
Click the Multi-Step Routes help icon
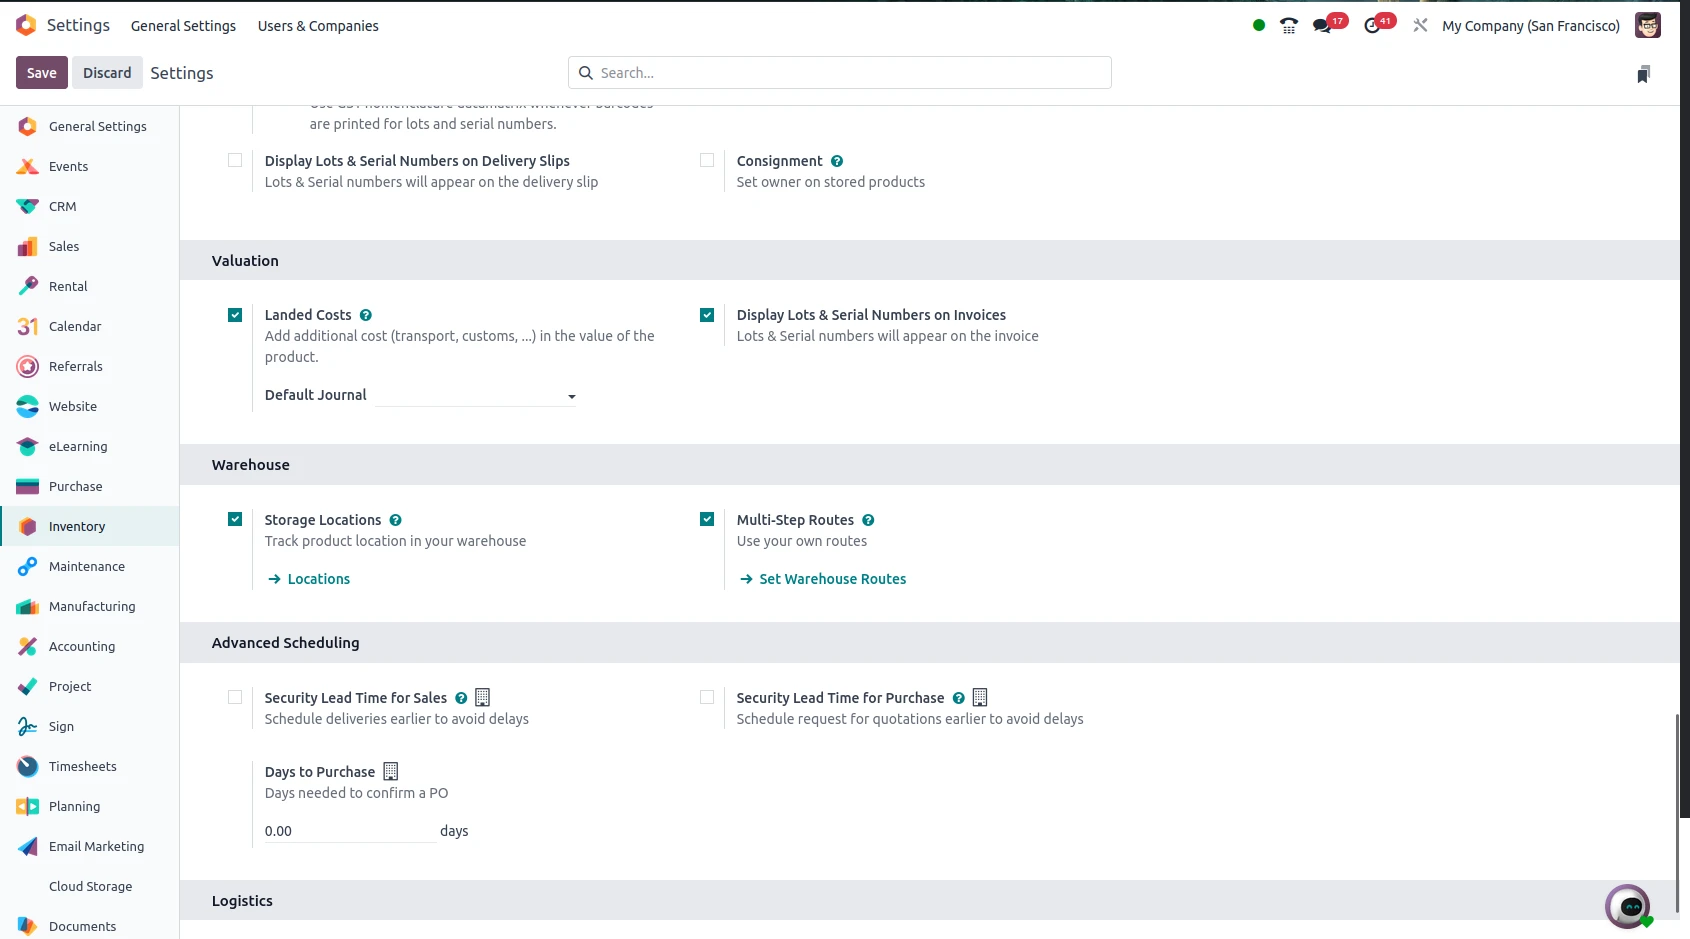click(868, 520)
